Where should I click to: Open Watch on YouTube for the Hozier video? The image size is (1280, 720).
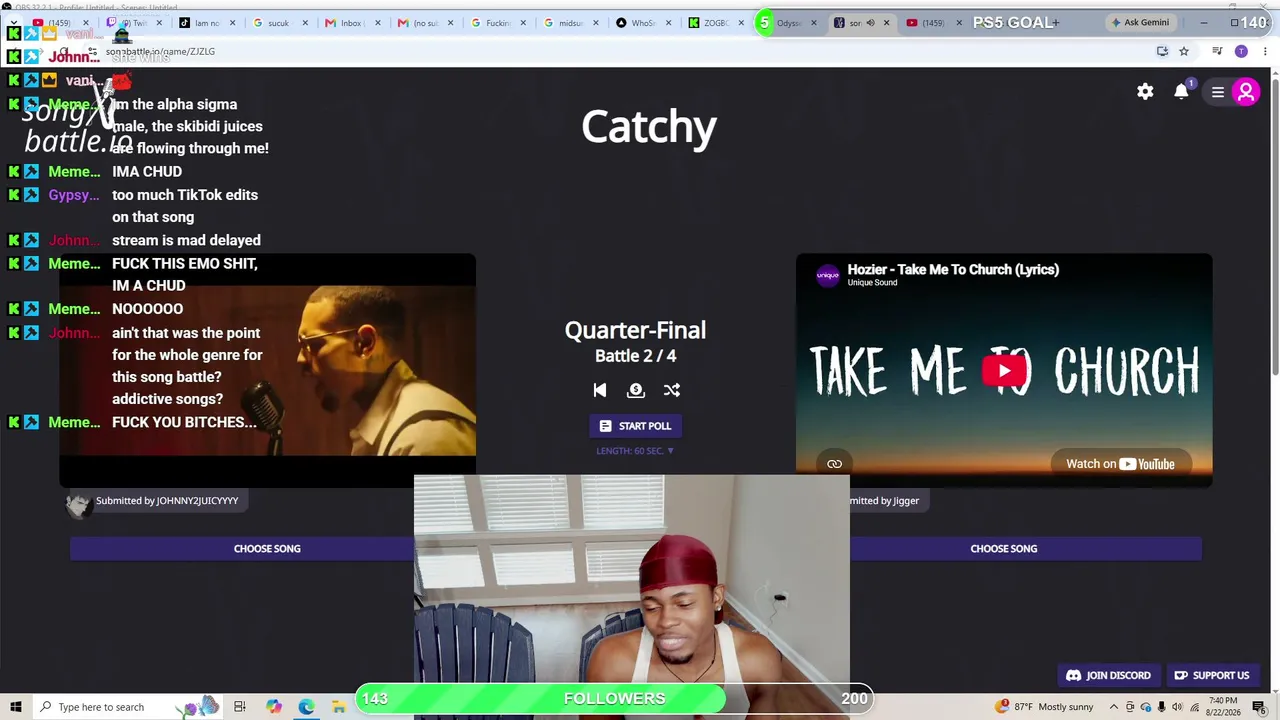click(x=1120, y=464)
